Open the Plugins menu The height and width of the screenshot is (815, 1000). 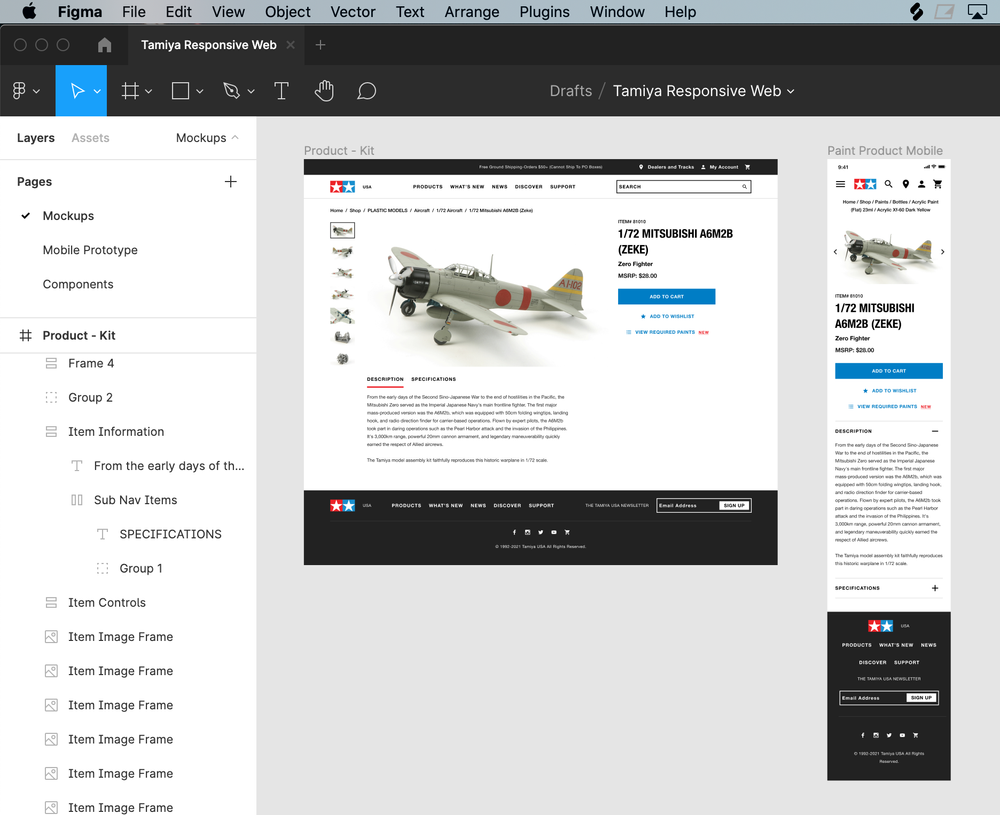tap(544, 11)
